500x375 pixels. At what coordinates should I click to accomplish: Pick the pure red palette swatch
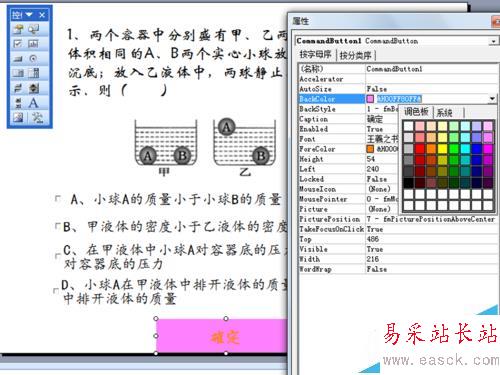pos(420,149)
